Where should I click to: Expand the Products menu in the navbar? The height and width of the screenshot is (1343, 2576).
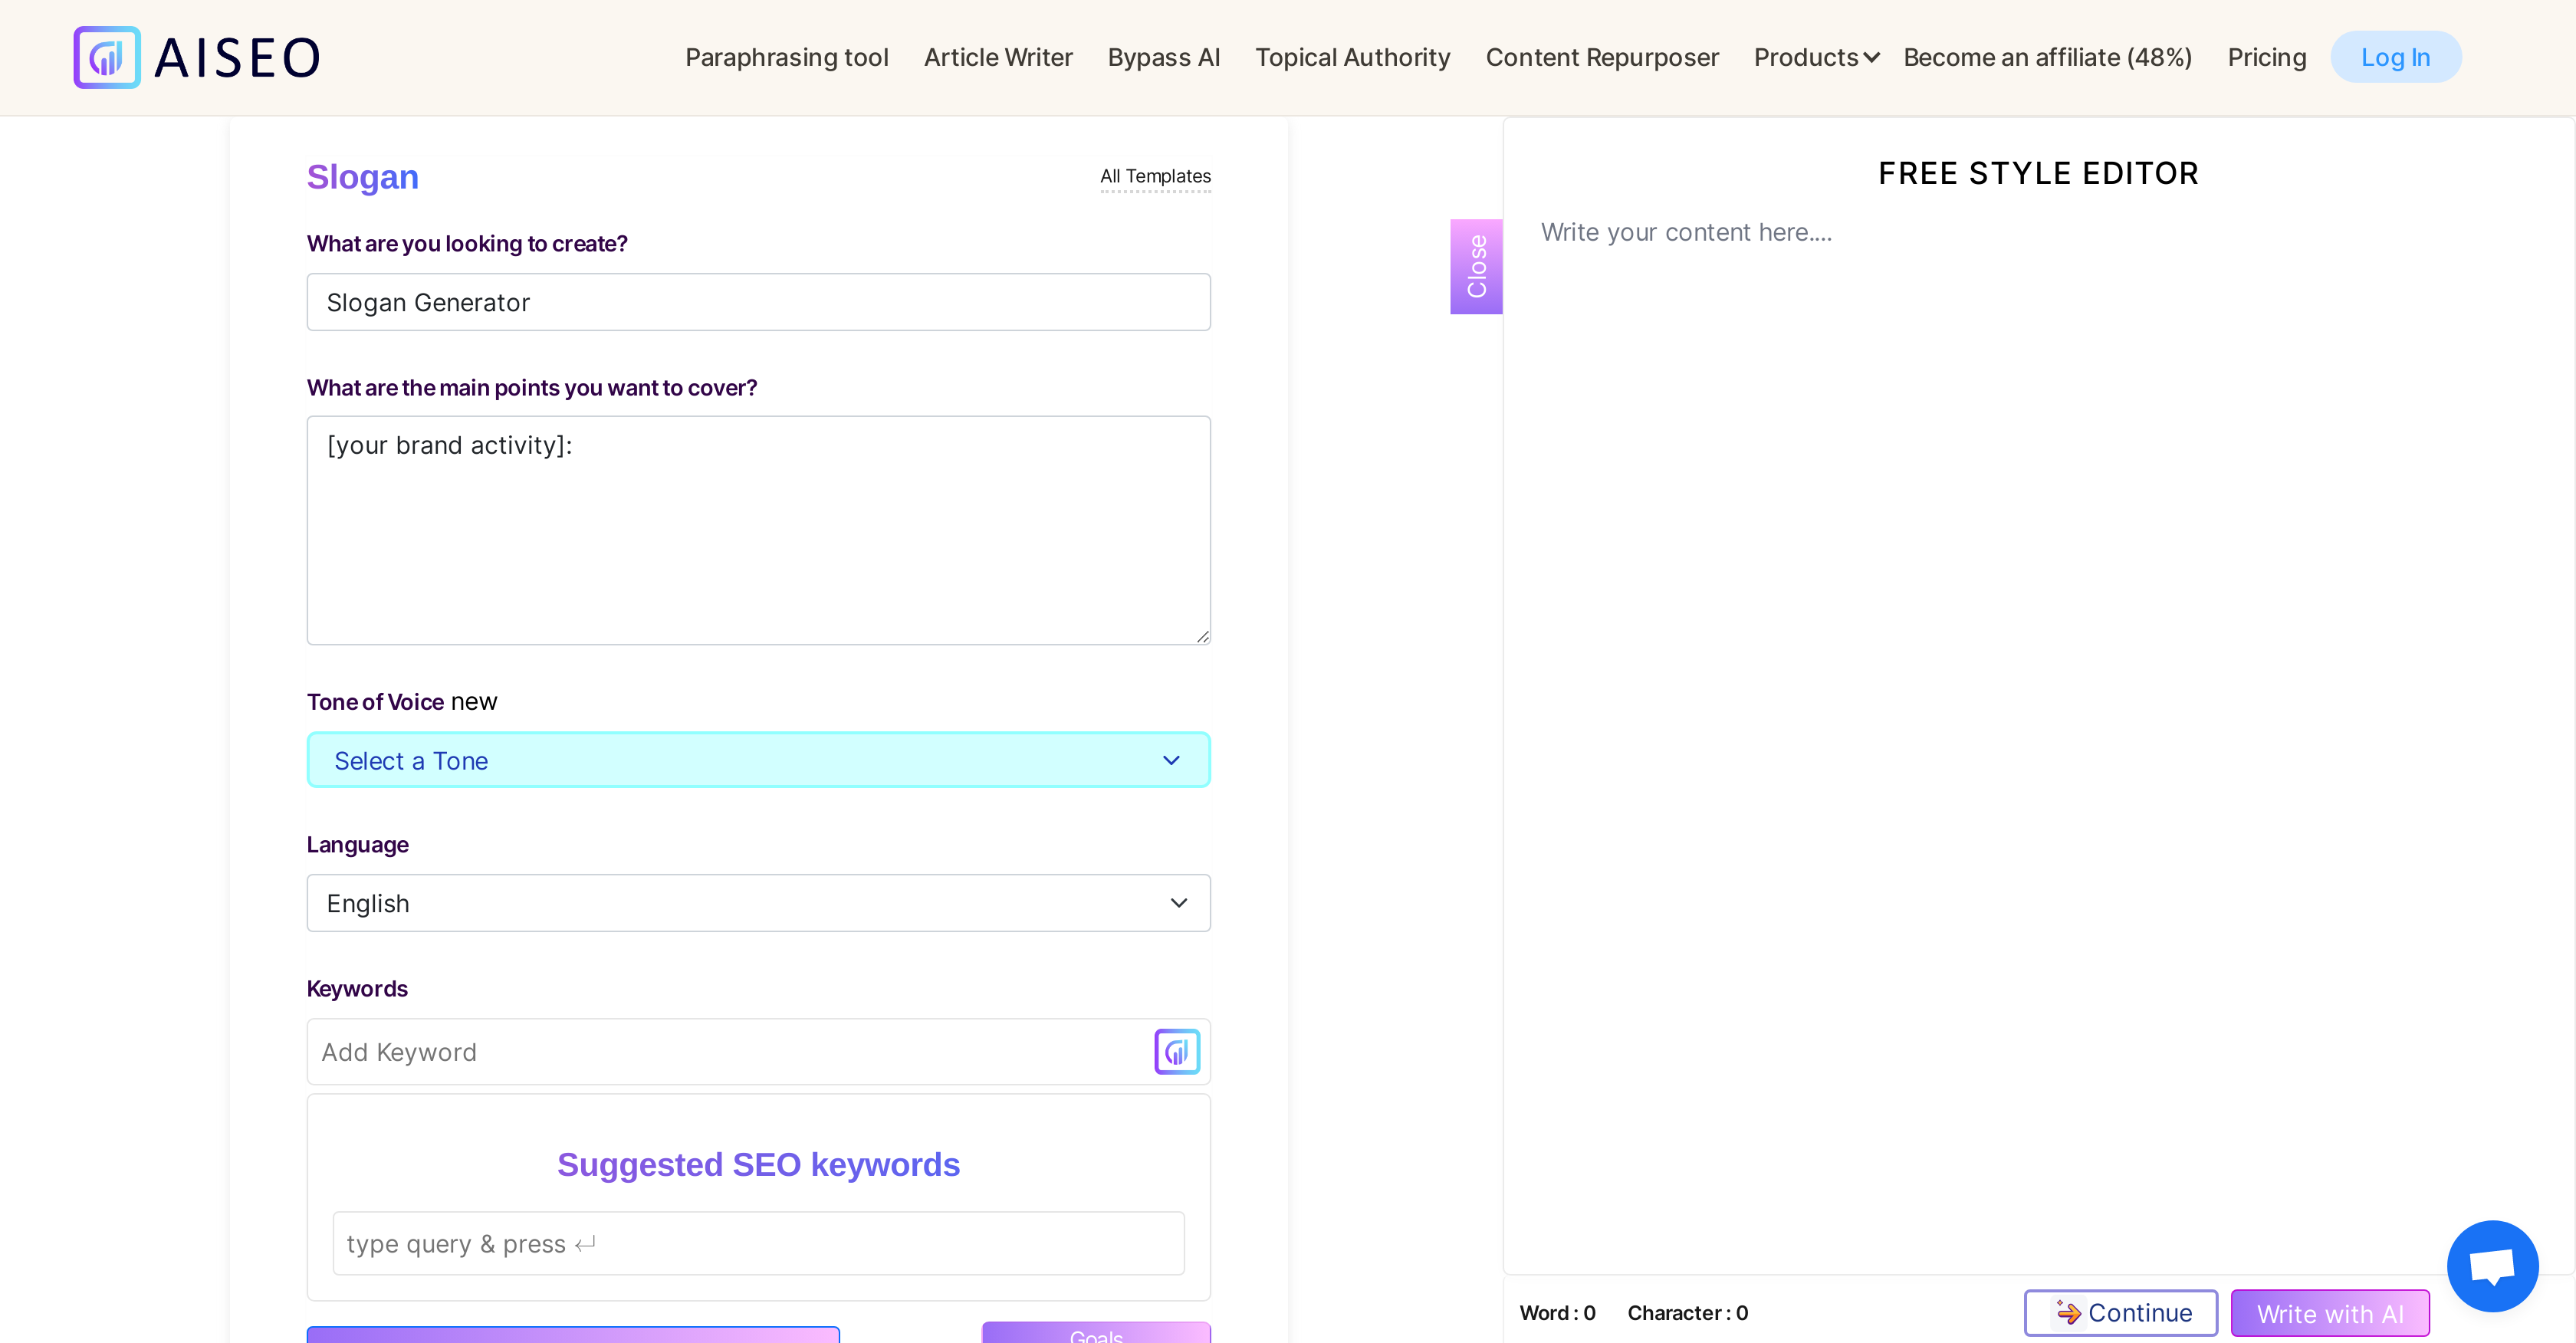tap(1806, 57)
